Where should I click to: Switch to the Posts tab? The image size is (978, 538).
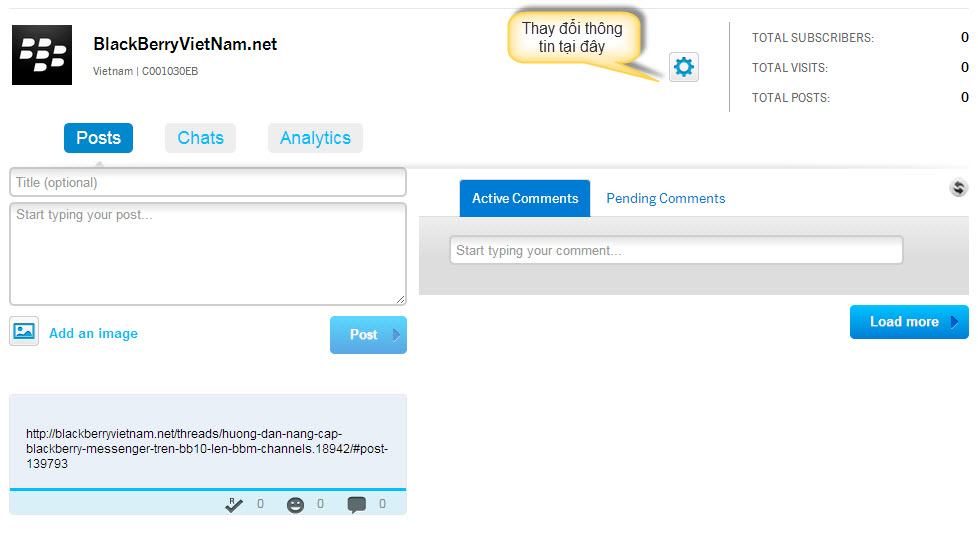pyautogui.click(x=99, y=138)
